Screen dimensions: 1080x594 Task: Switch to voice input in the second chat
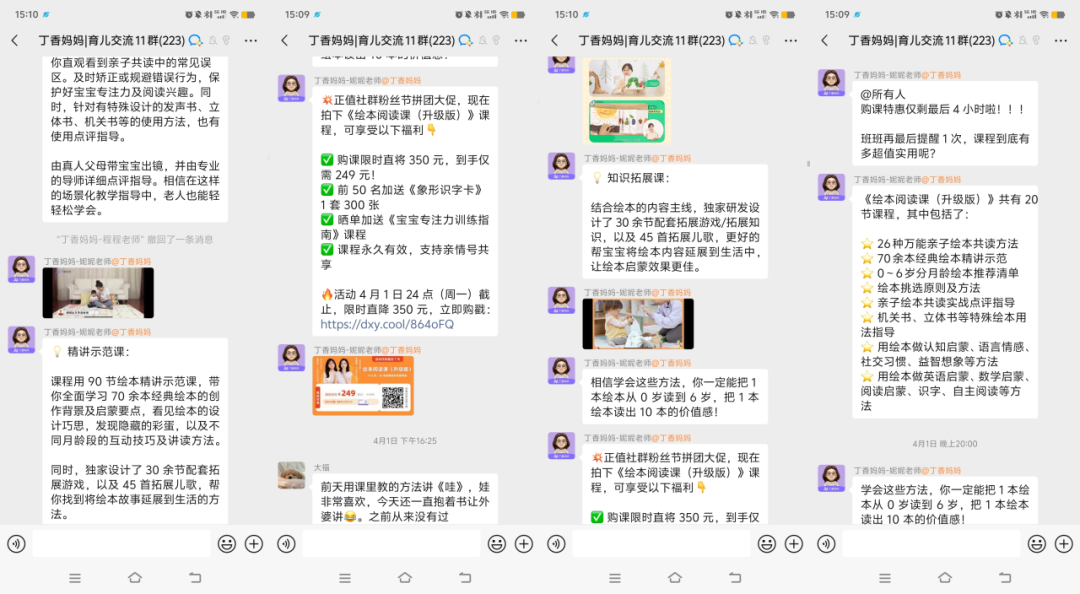click(286, 544)
